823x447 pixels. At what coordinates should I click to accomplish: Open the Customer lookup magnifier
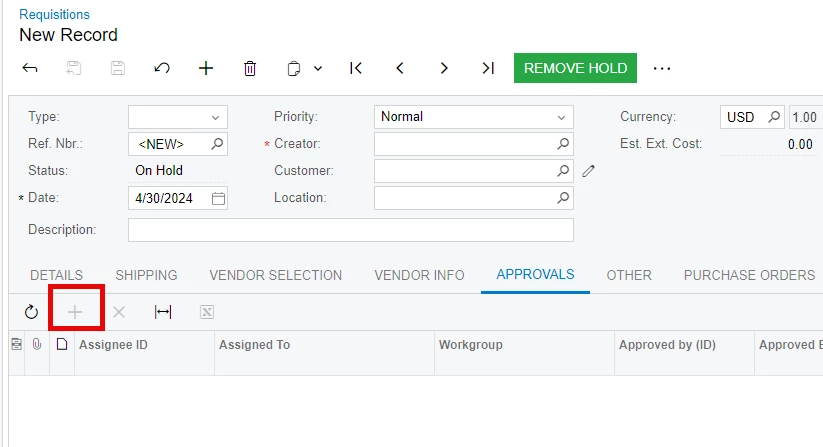pyautogui.click(x=563, y=171)
